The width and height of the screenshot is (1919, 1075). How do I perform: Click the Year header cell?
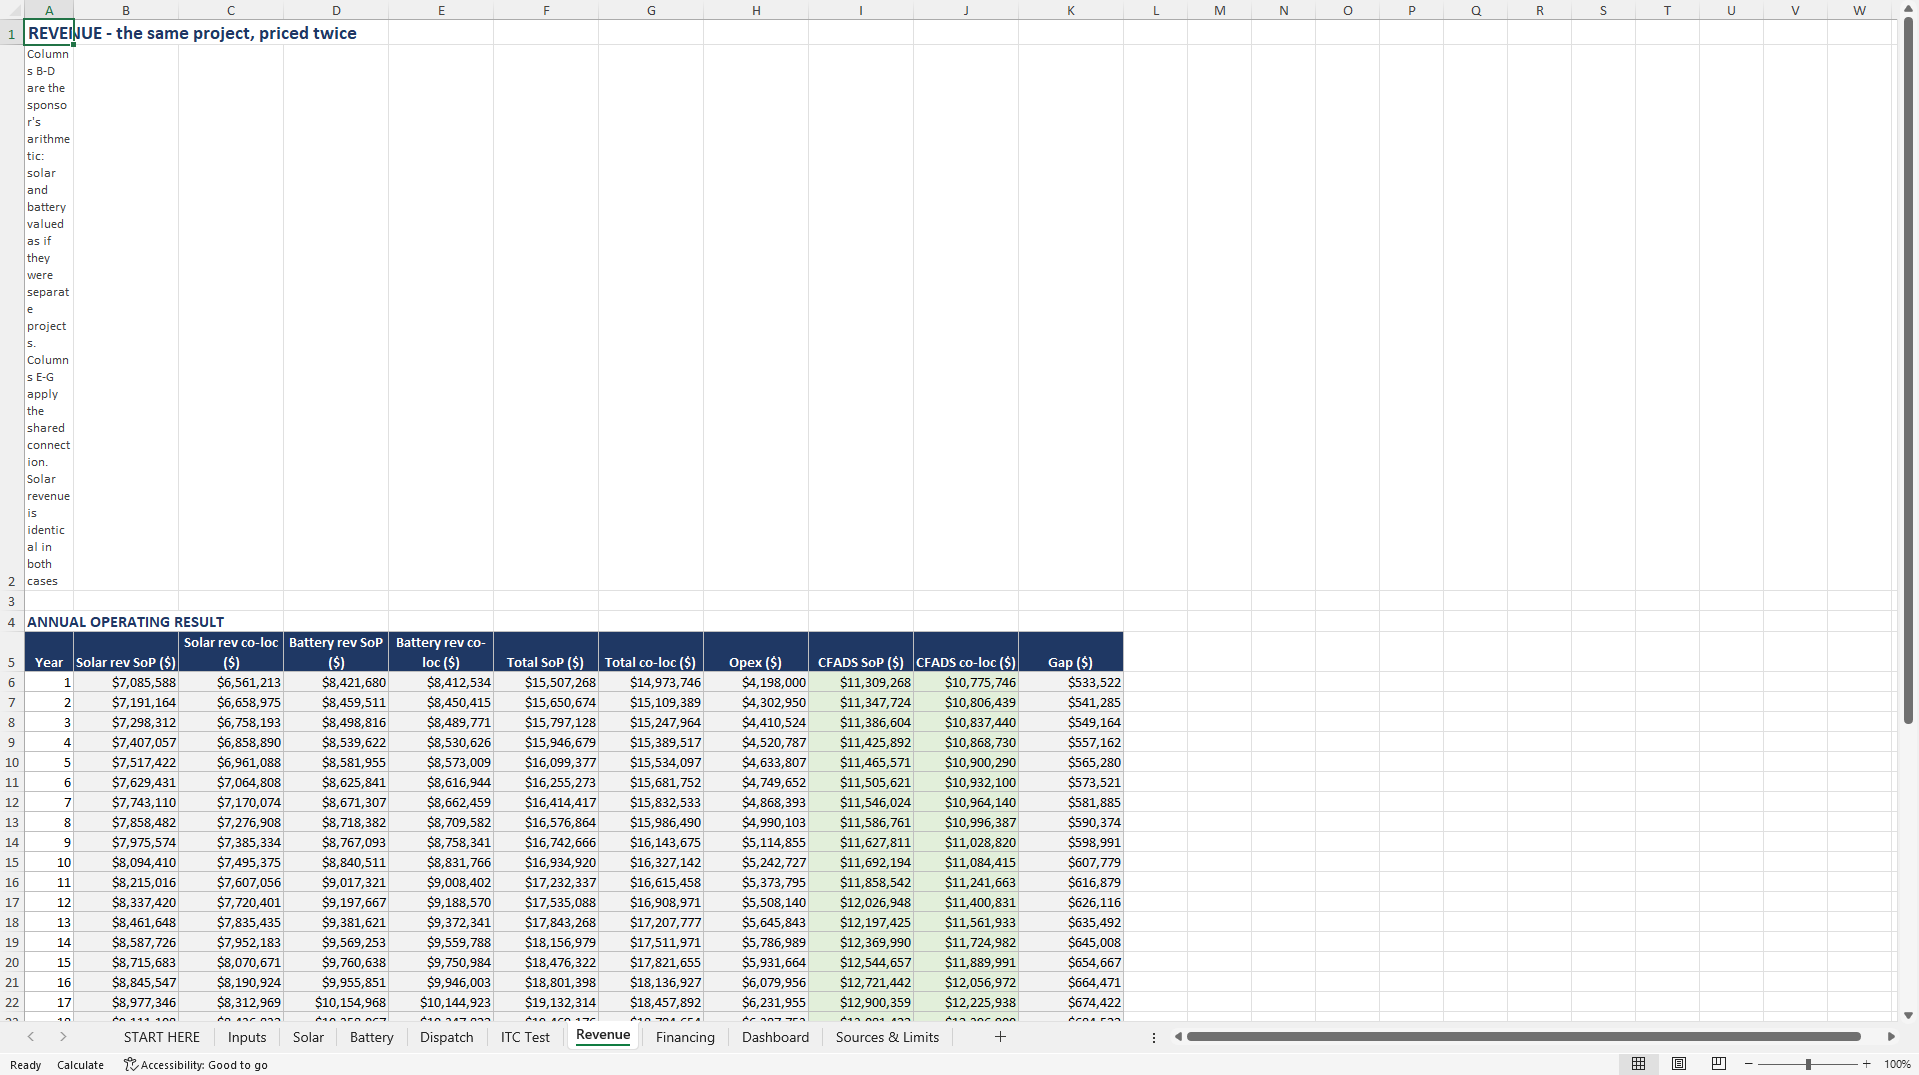tap(49, 652)
